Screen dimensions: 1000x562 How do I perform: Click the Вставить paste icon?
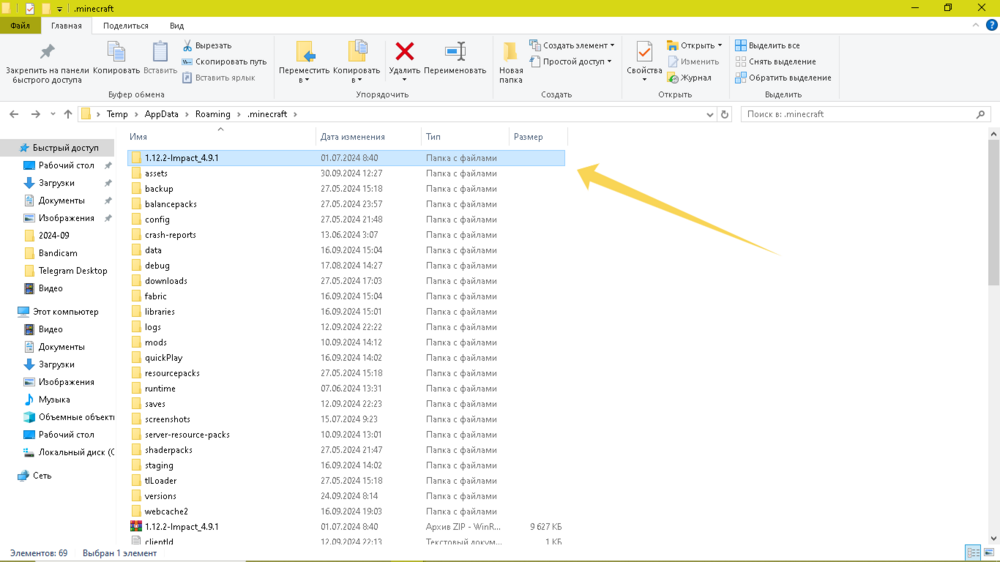click(x=160, y=57)
